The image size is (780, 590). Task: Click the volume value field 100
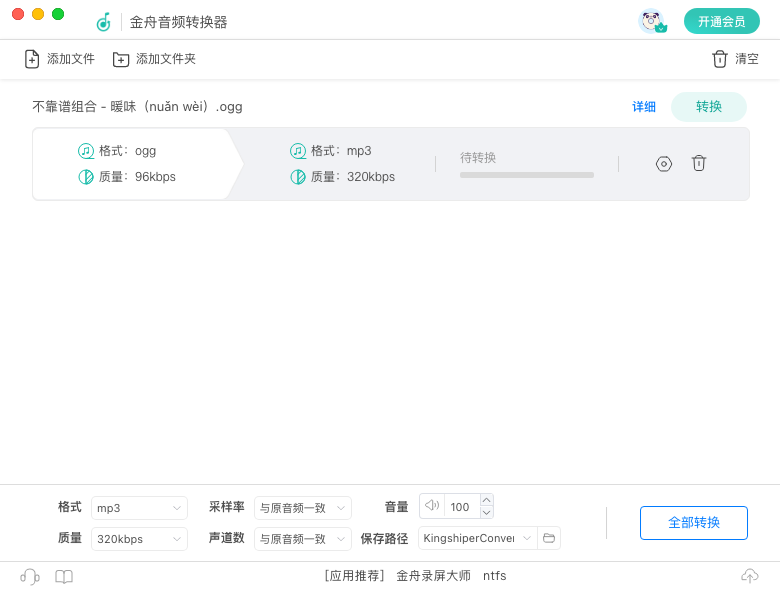pyautogui.click(x=462, y=506)
